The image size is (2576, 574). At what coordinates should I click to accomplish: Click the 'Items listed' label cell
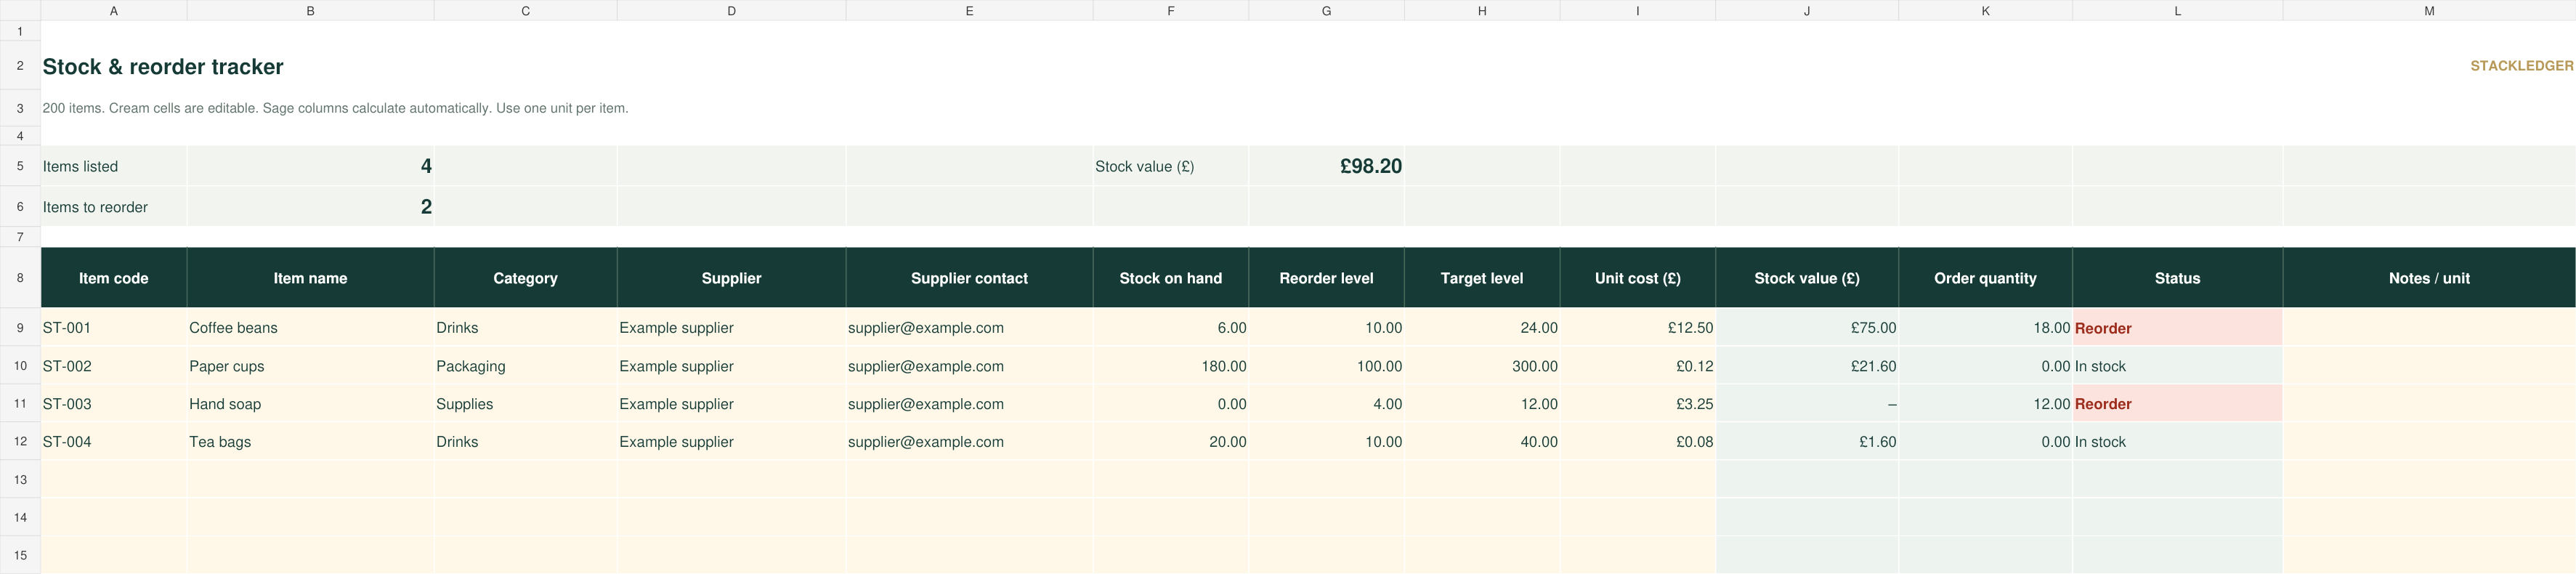click(113, 166)
